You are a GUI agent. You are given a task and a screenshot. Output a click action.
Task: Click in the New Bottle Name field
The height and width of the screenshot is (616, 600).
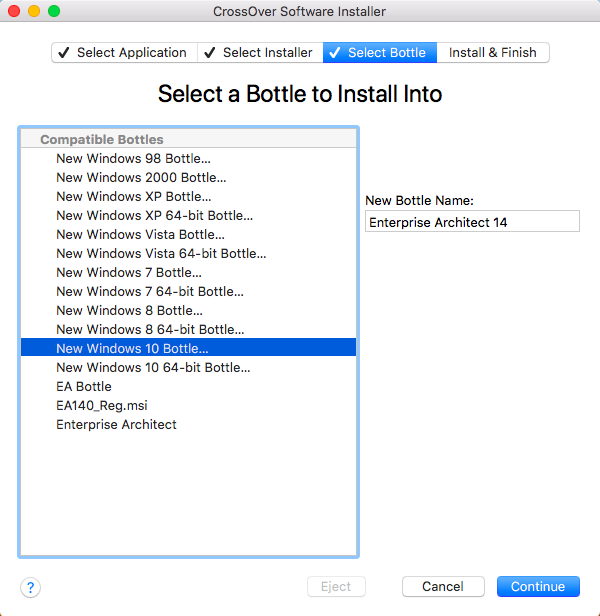coord(472,222)
